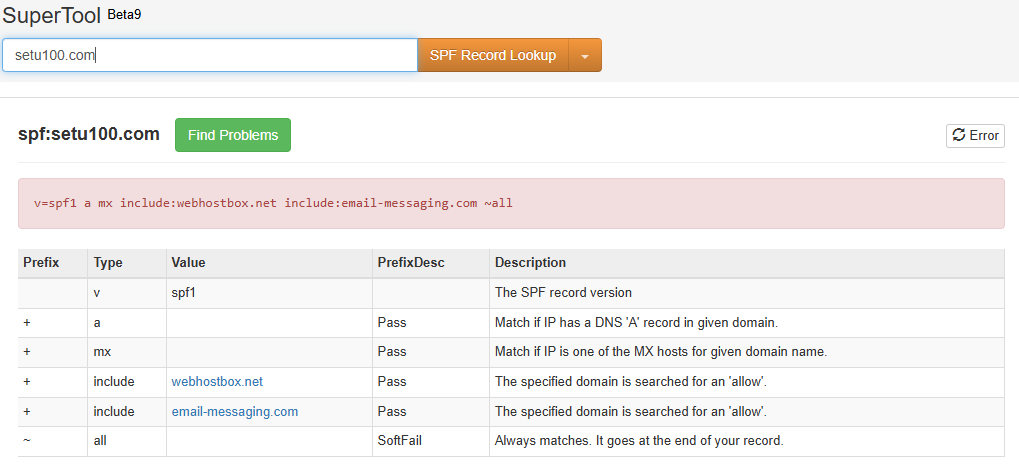Click the SoftFail cell in the table
Image resolution: width=1019 pixels, height=471 pixels.
(x=402, y=440)
